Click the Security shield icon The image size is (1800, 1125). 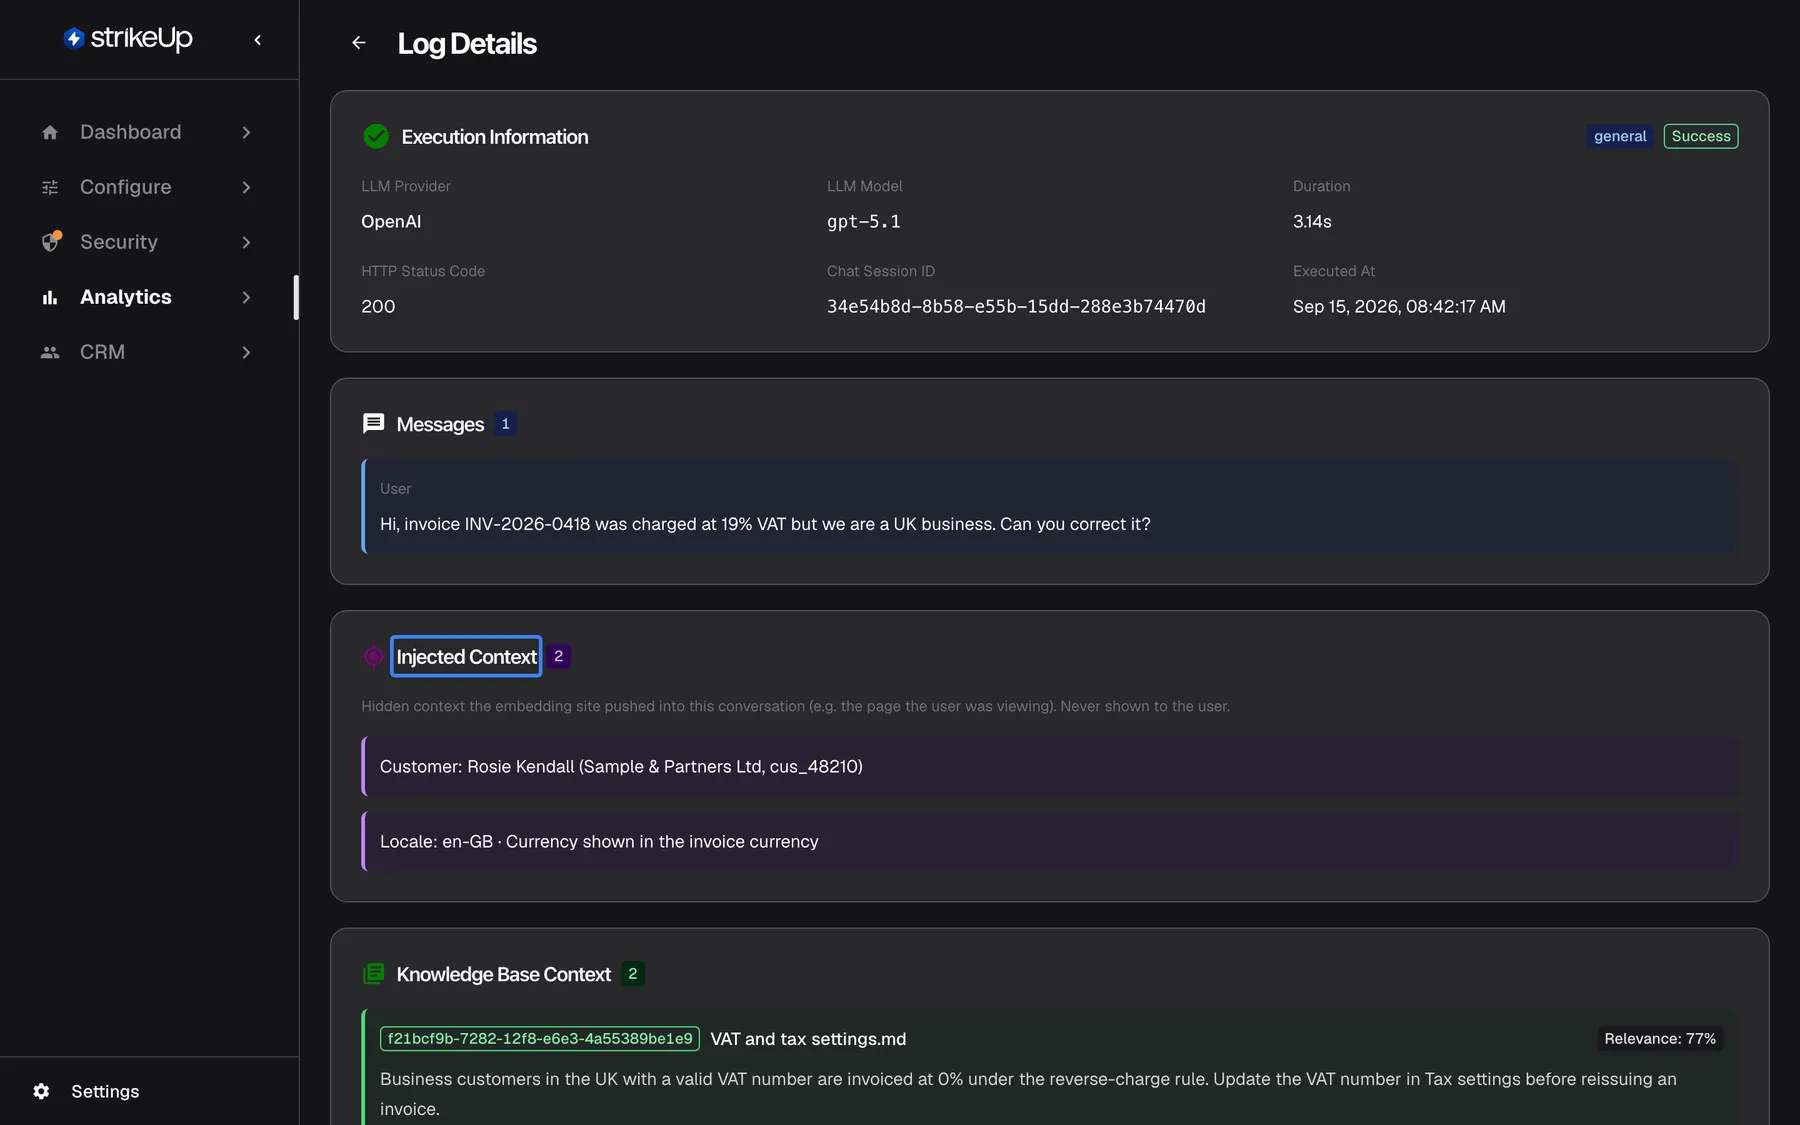pyautogui.click(x=51, y=241)
